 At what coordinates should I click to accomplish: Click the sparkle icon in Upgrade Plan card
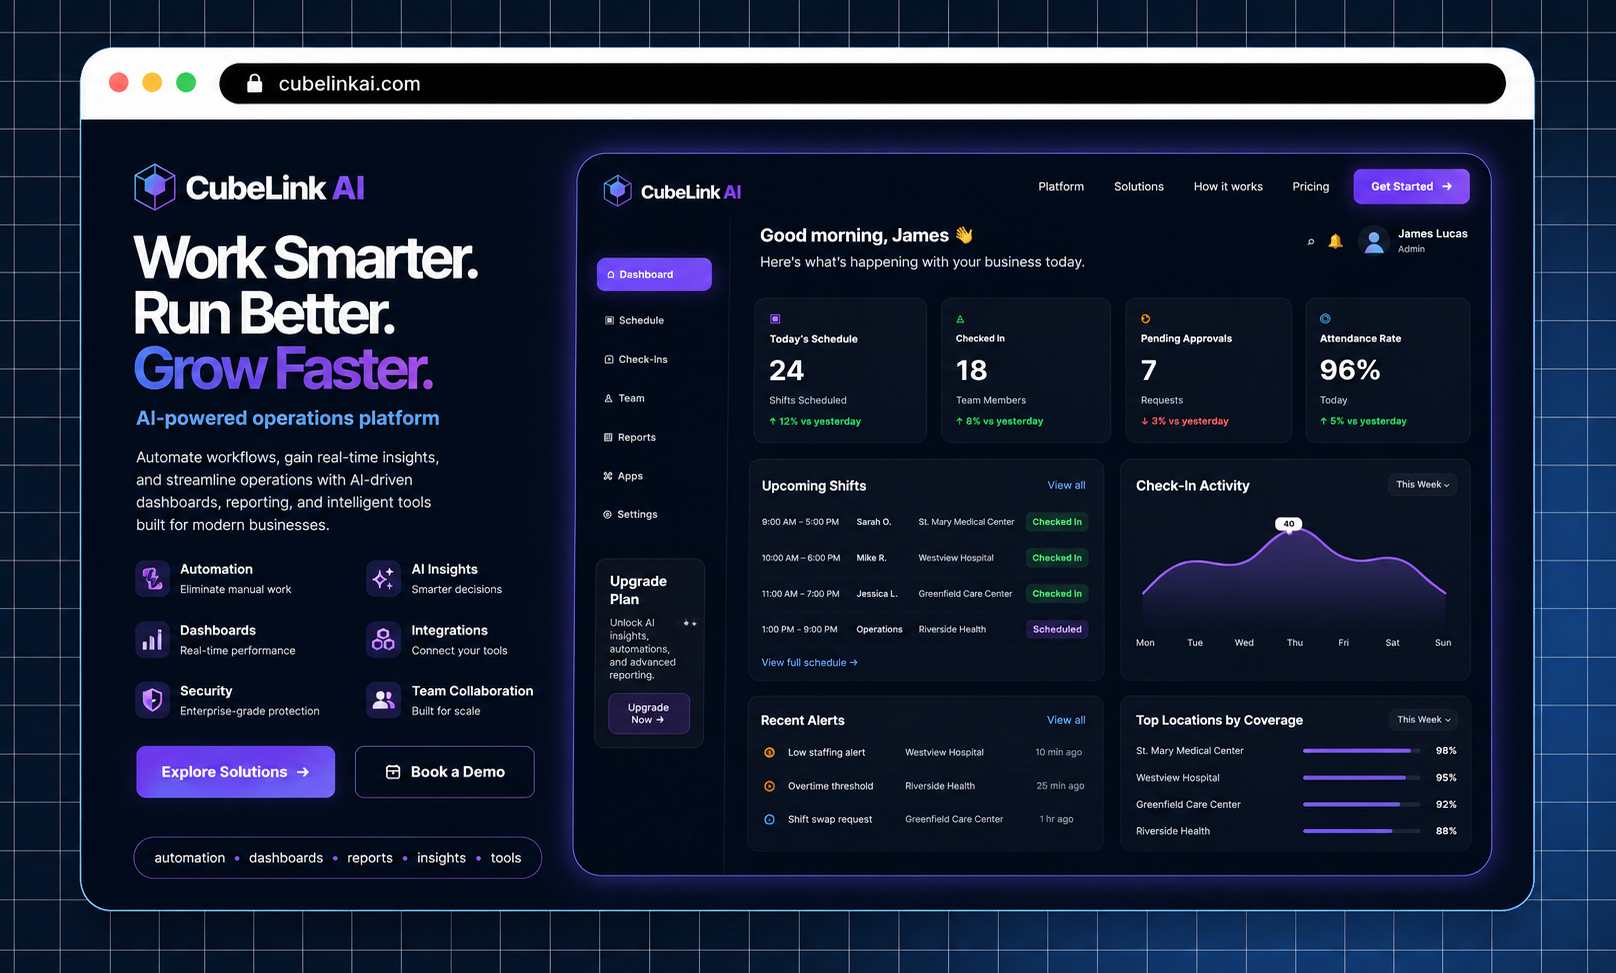click(690, 623)
